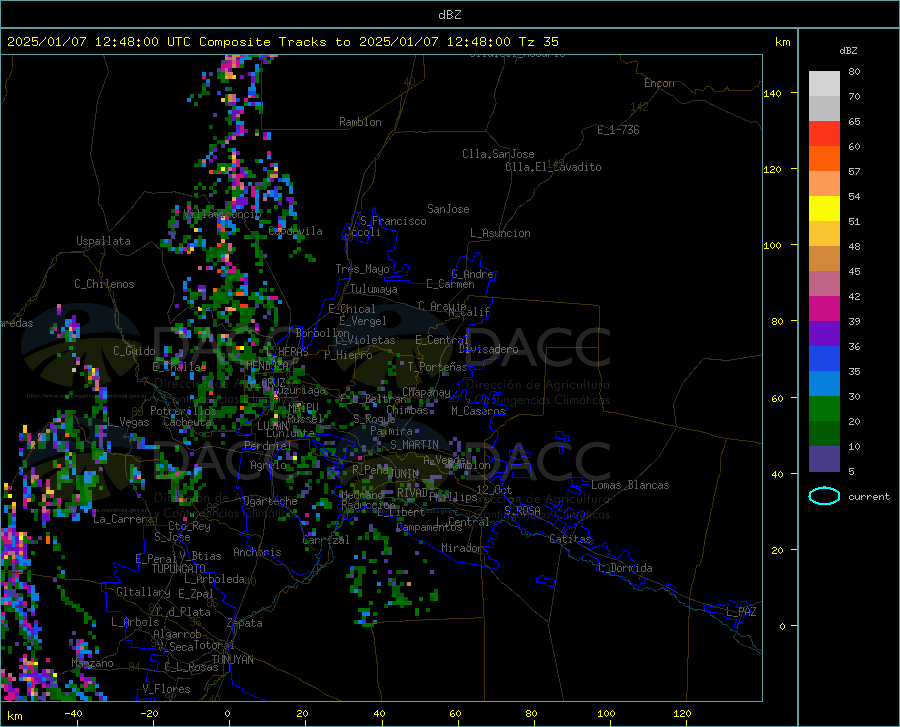Click the 'Capdevila' map label
Screen dimensions: 900x727
[x=296, y=231]
